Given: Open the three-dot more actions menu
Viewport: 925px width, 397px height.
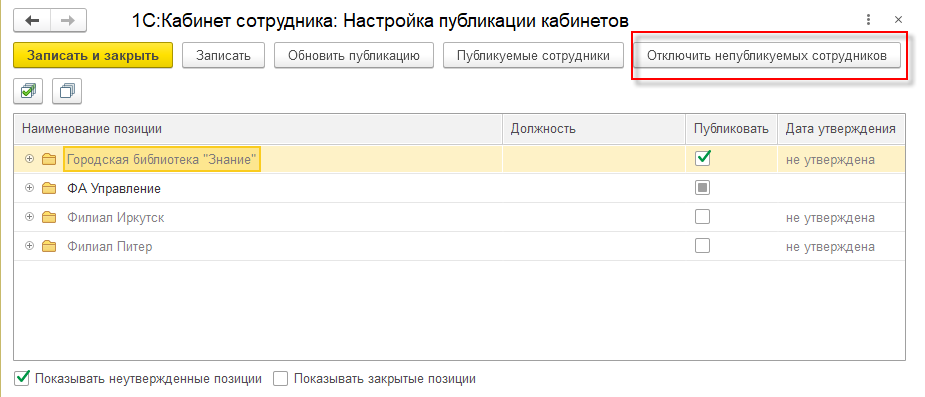Looking at the screenshot, I should pyautogui.click(x=868, y=20).
